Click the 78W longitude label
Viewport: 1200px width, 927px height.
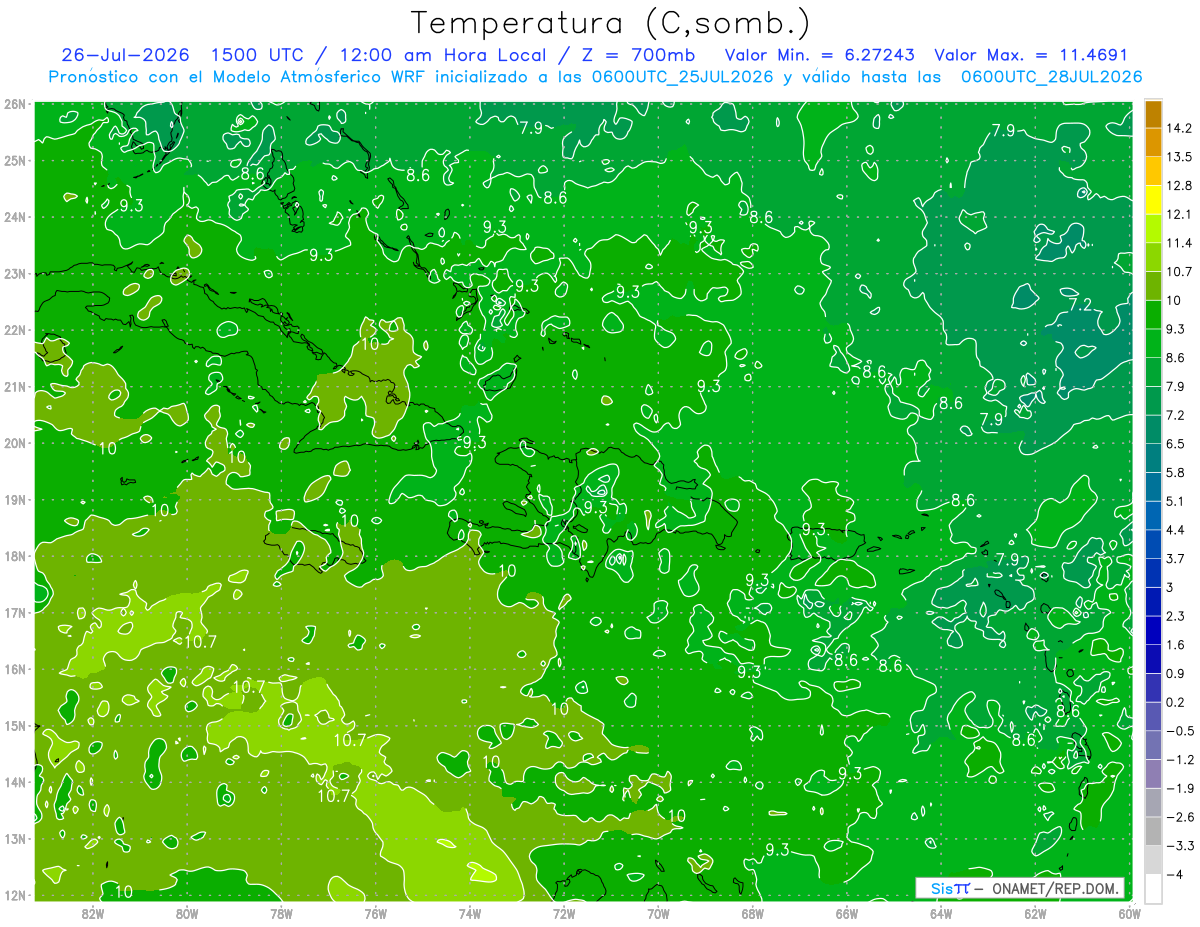click(281, 913)
